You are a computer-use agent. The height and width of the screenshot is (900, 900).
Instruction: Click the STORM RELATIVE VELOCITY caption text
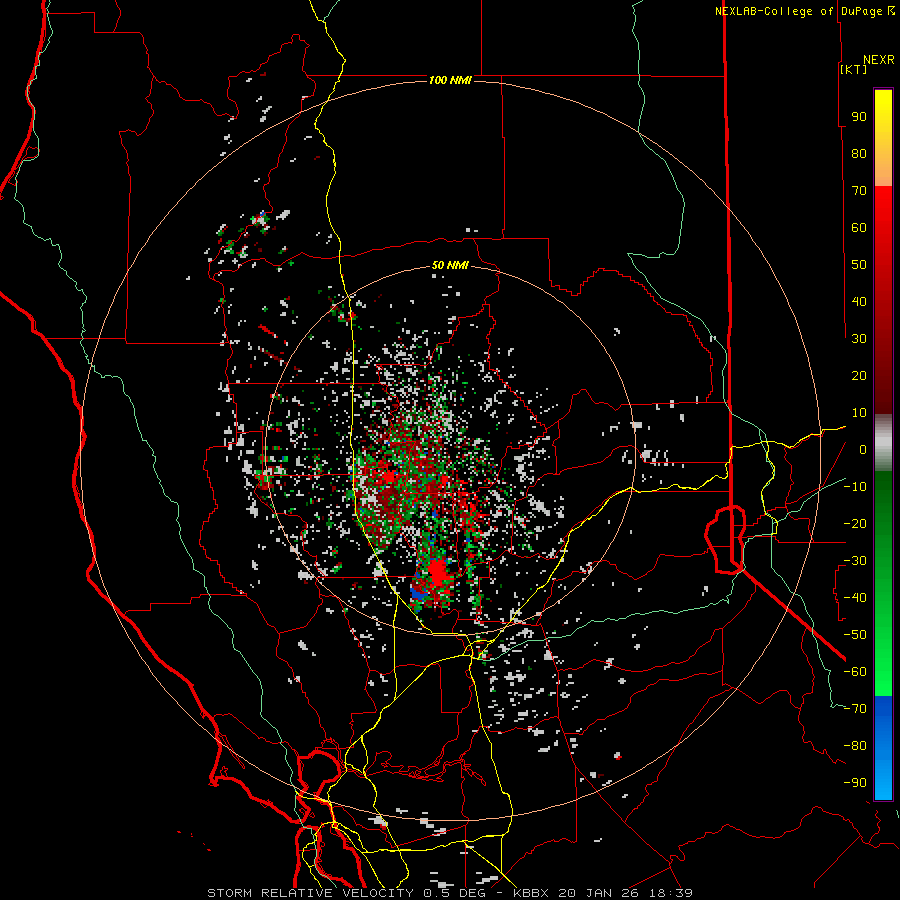313,893
